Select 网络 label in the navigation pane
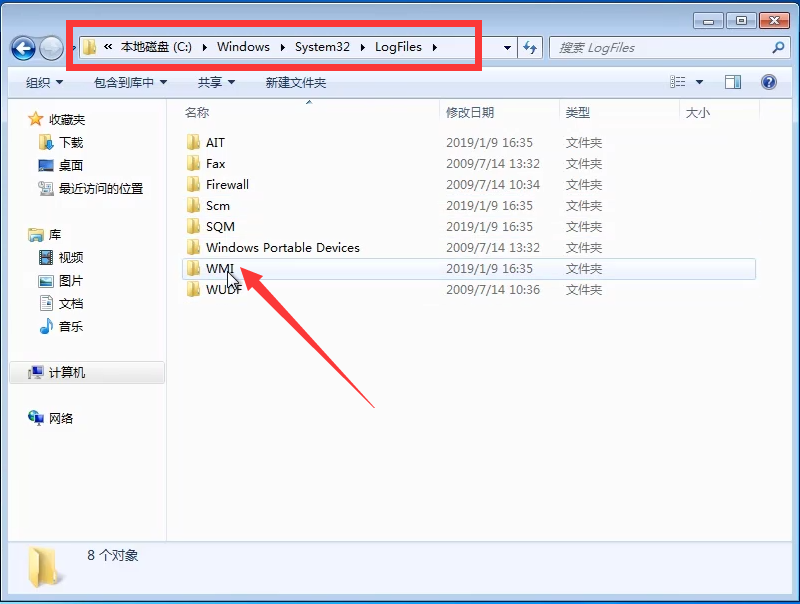The width and height of the screenshot is (800, 604). pyautogui.click(x=61, y=418)
